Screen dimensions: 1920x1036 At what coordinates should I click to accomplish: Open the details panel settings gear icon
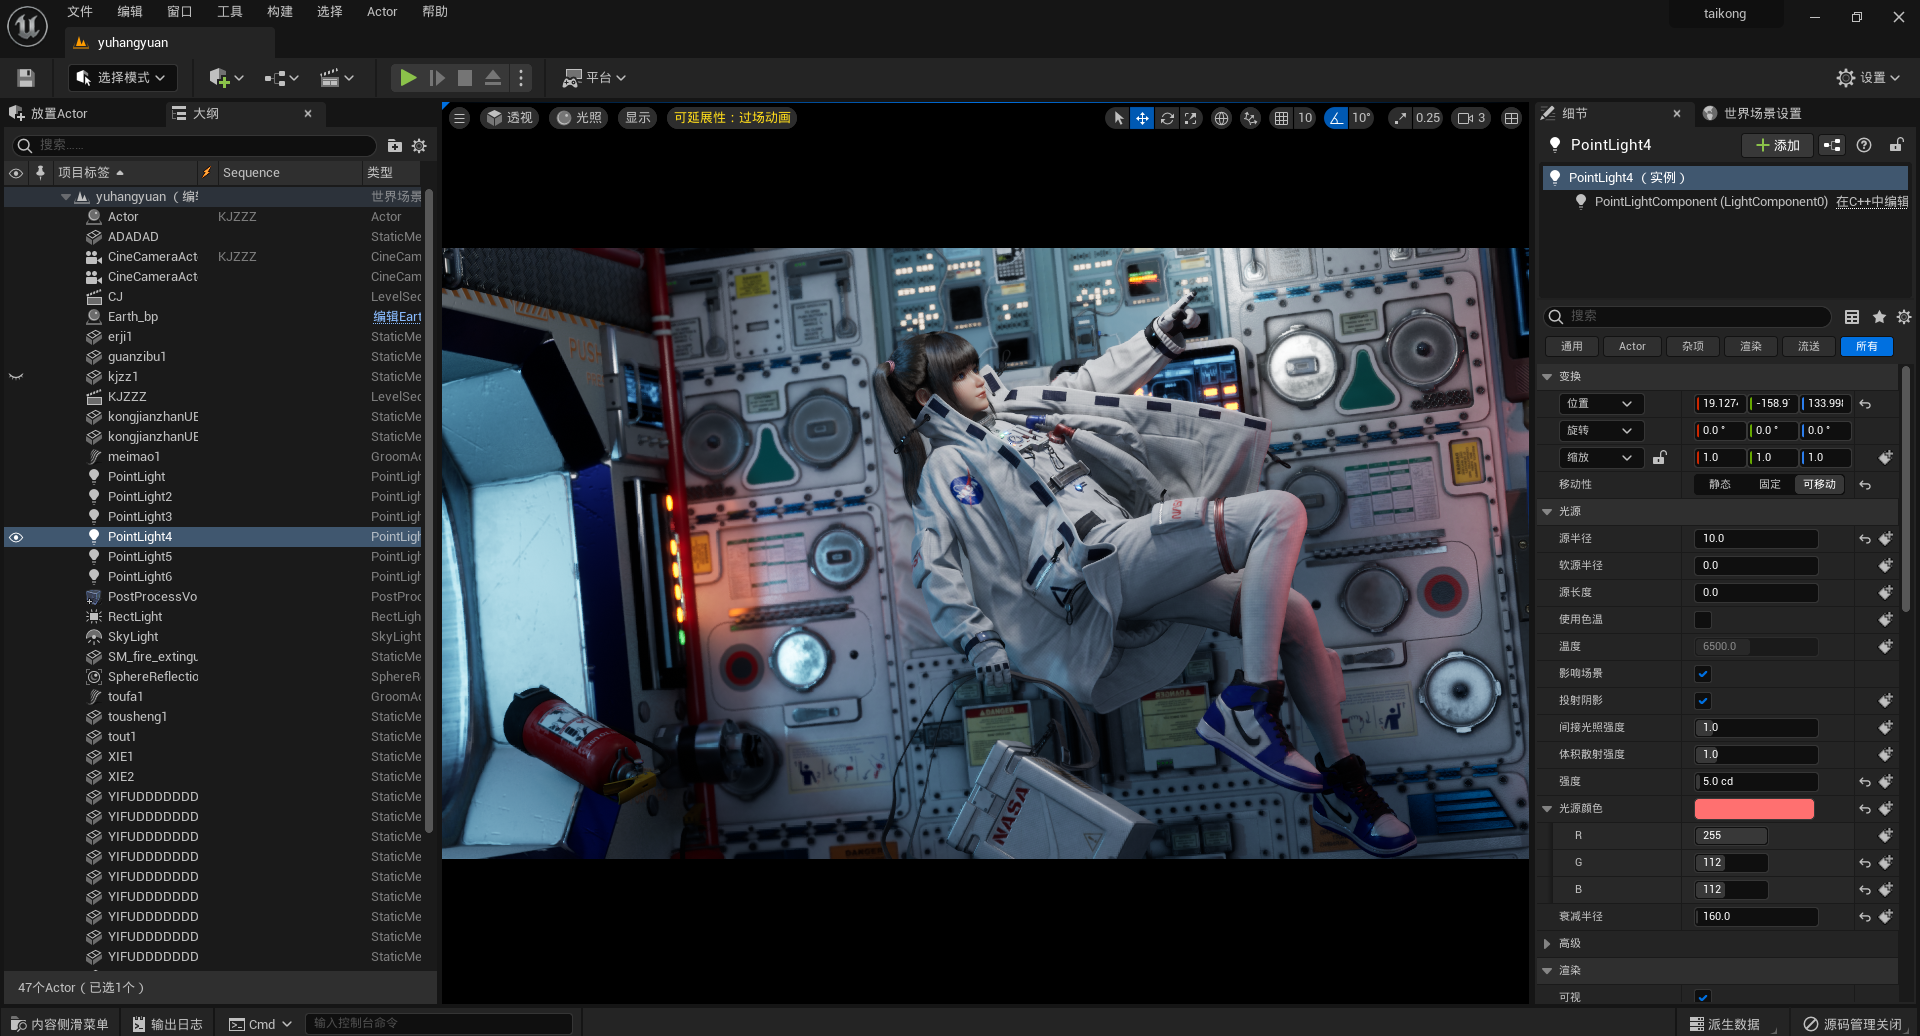[x=1905, y=316]
